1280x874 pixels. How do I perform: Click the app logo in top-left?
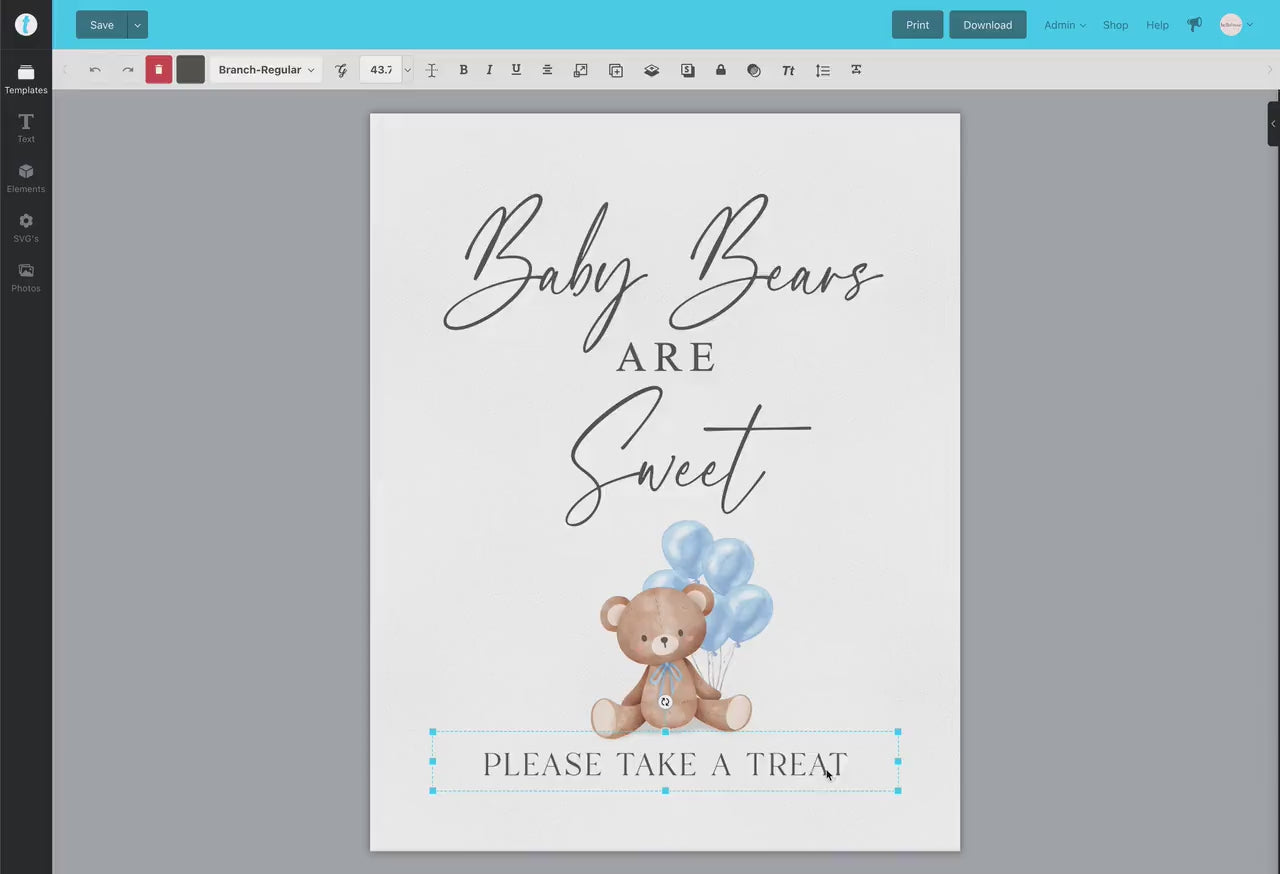pos(26,25)
